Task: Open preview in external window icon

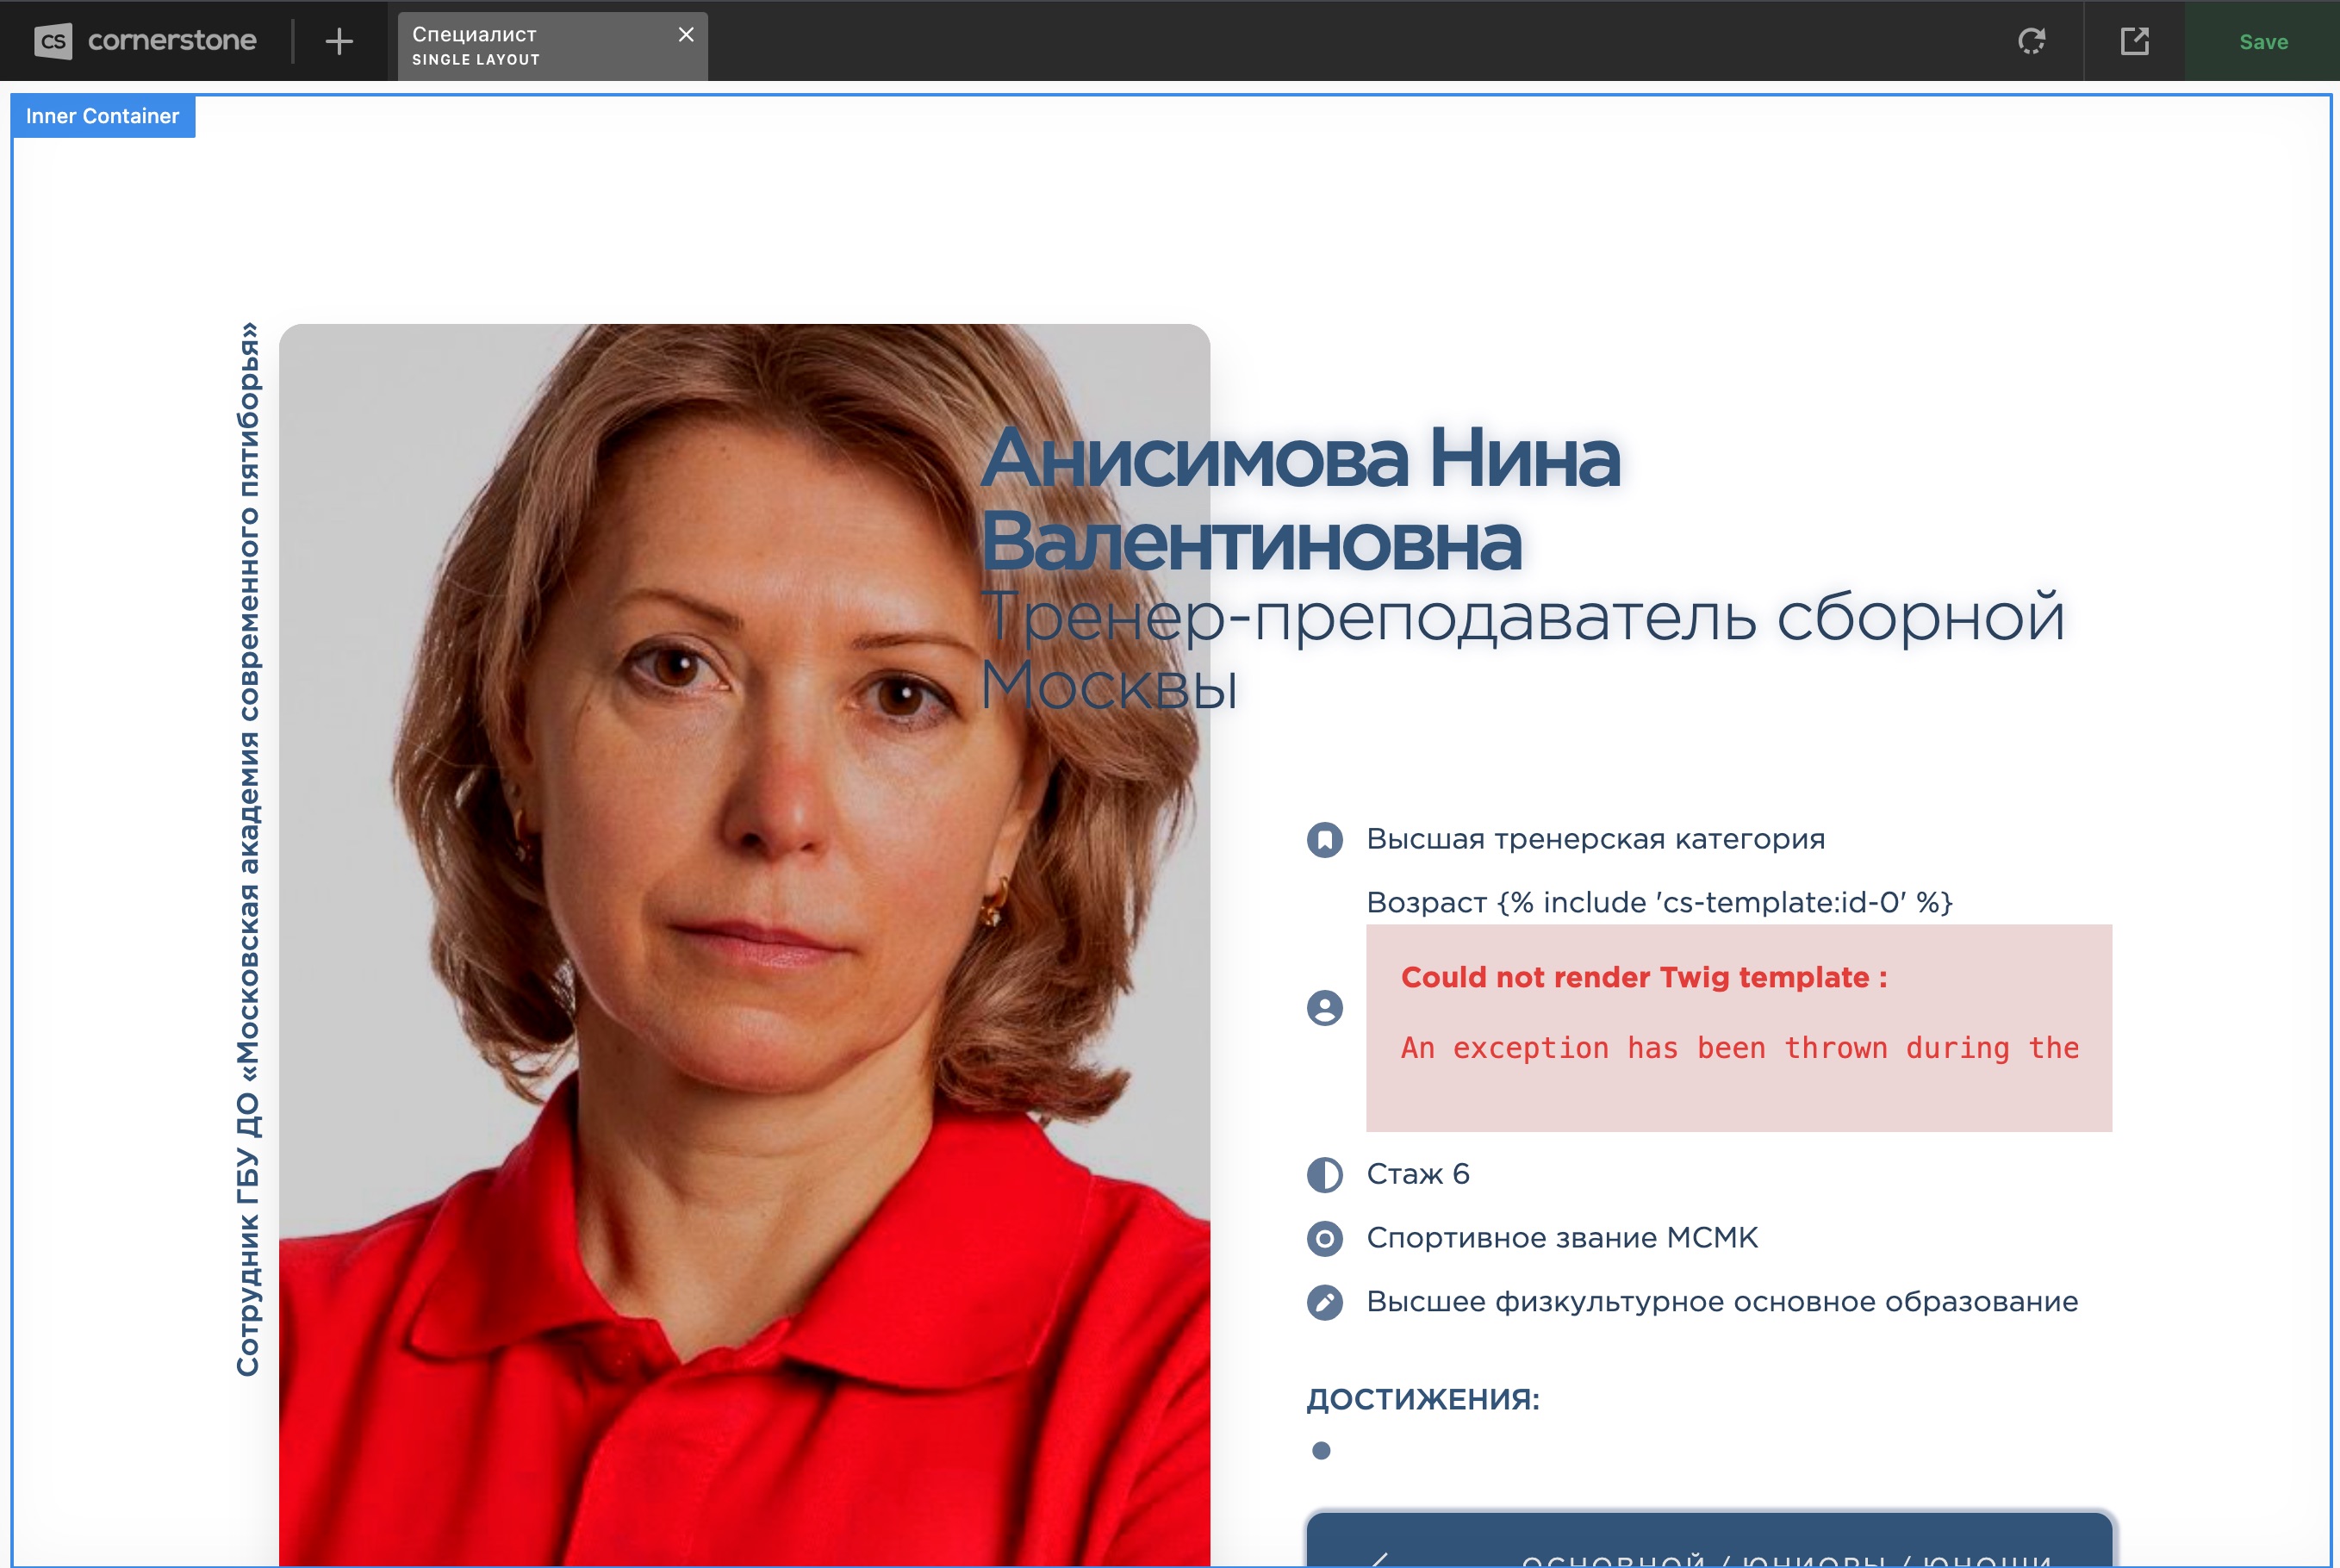Action: 2134,41
